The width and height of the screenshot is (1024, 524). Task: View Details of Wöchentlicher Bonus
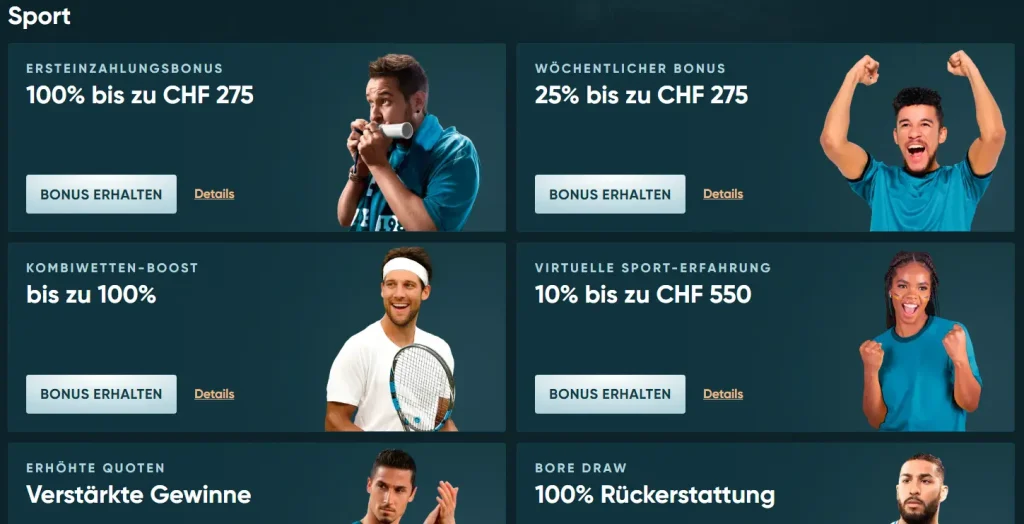[x=723, y=194]
